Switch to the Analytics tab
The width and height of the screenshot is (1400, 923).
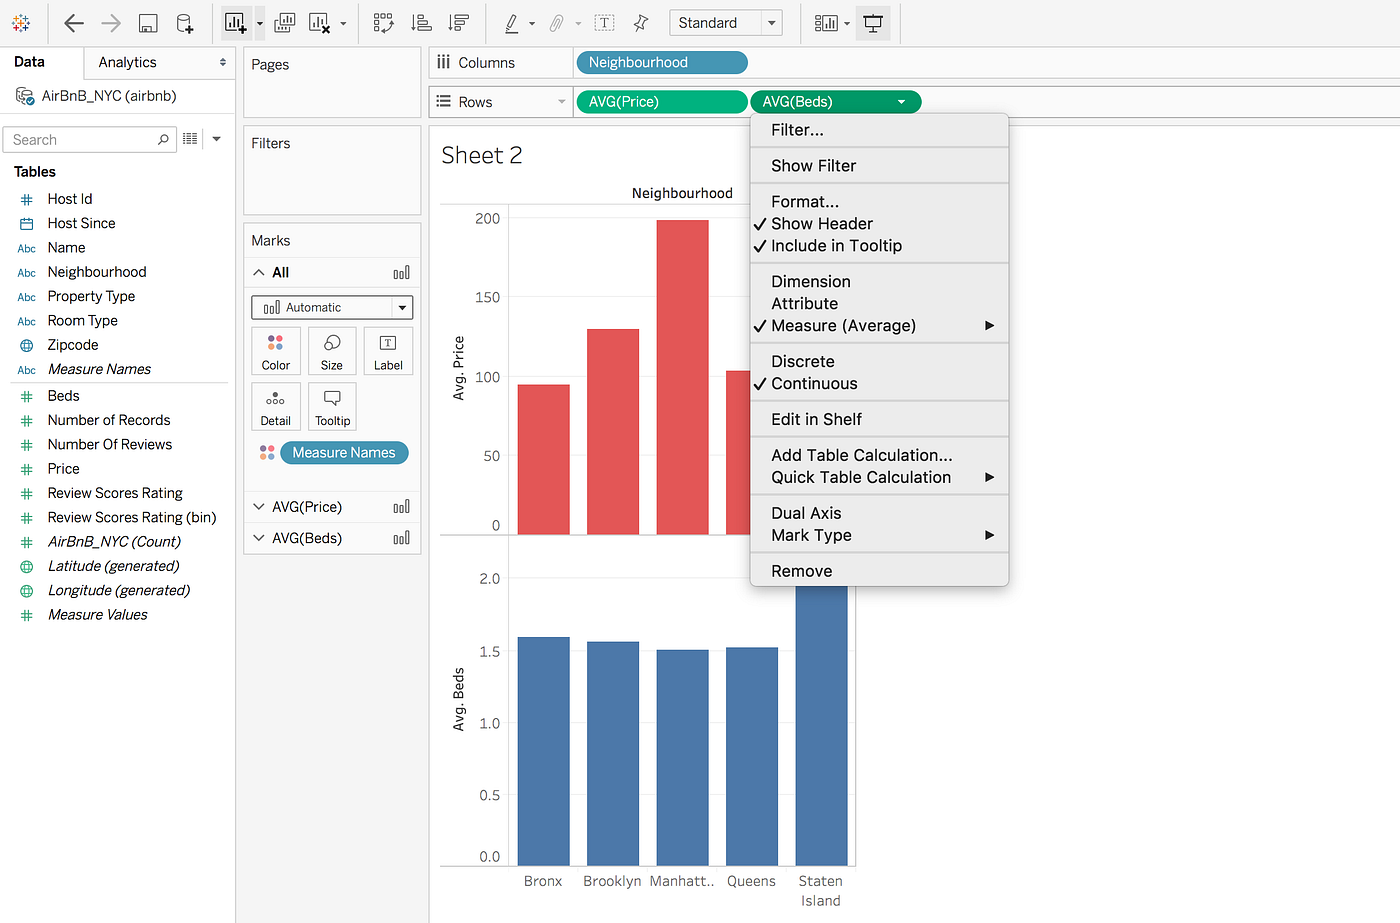(127, 62)
